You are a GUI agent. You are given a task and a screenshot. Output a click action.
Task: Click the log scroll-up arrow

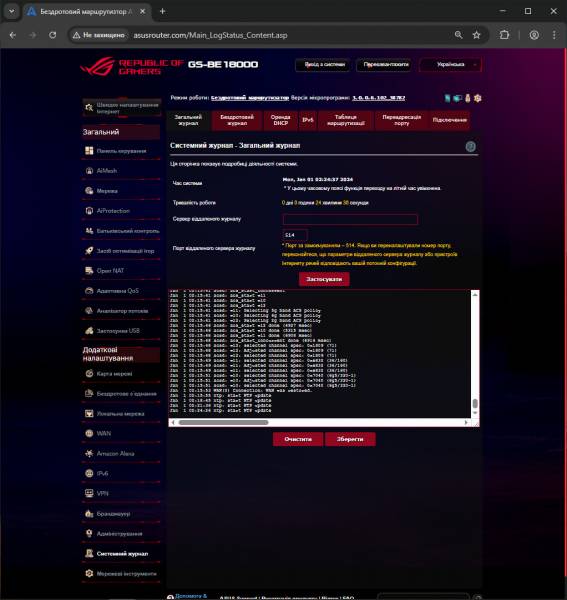tap(475, 294)
